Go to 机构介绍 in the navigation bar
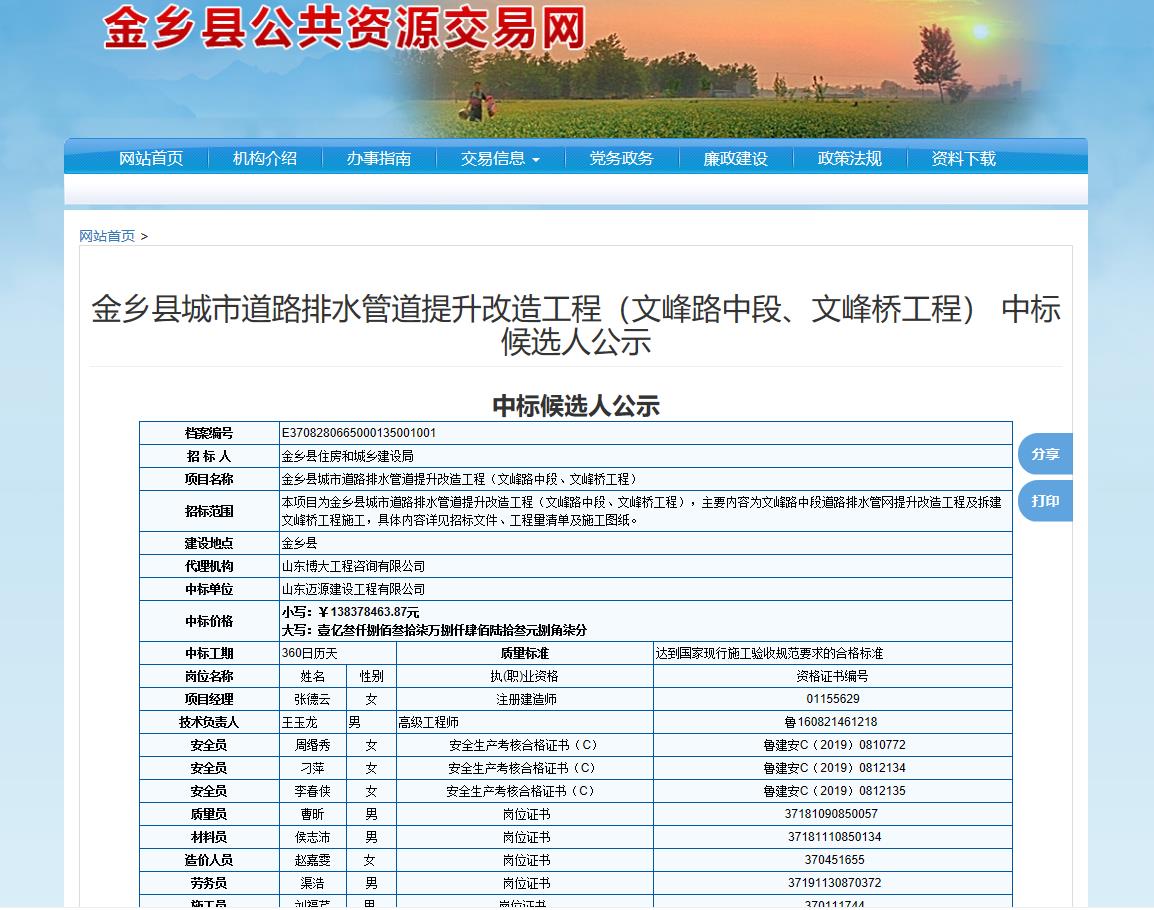The width and height of the screenshot is (1154, 910). 265,158
